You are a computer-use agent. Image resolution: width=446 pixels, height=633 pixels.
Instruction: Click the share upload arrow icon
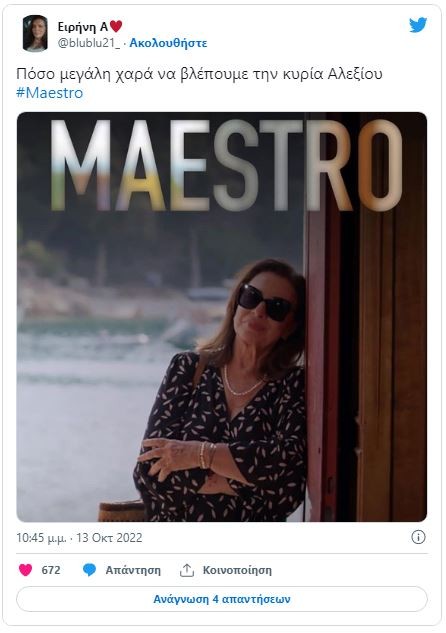tap(186, 570)
